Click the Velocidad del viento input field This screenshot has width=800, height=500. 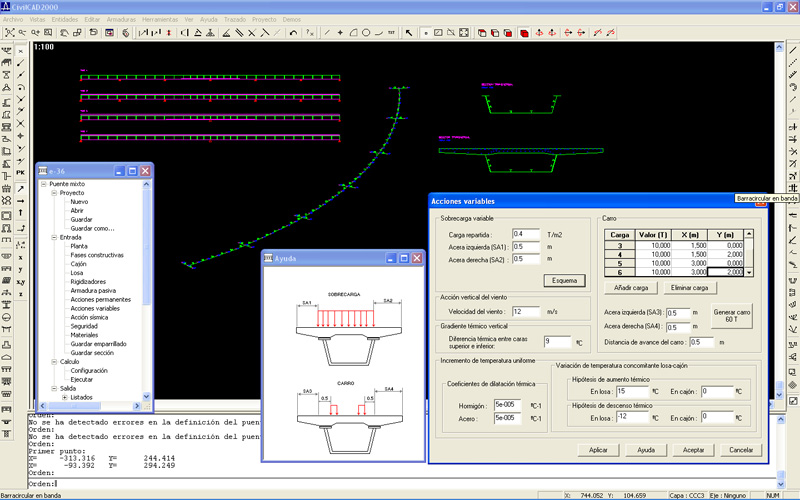tap(524, 312)
